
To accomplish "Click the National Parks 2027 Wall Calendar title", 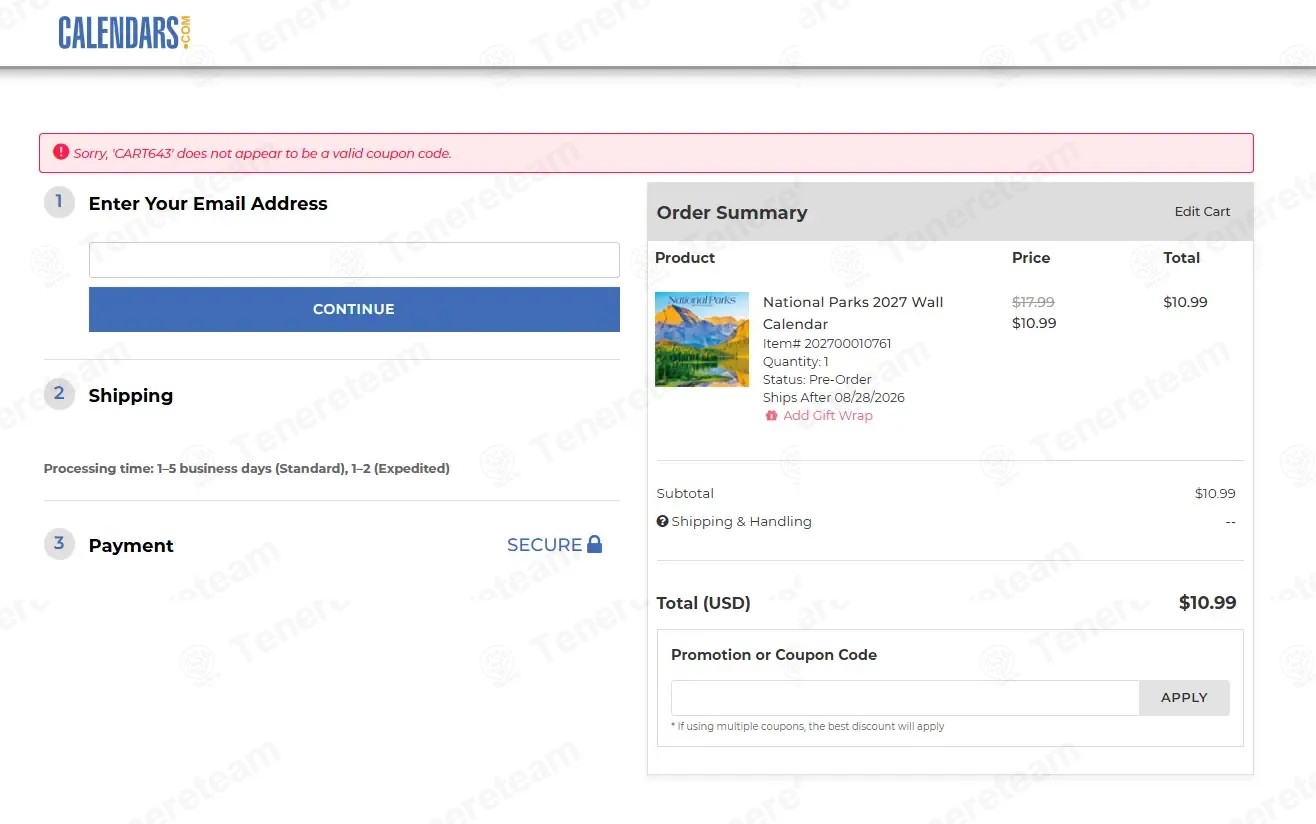I will coord(853,313).
